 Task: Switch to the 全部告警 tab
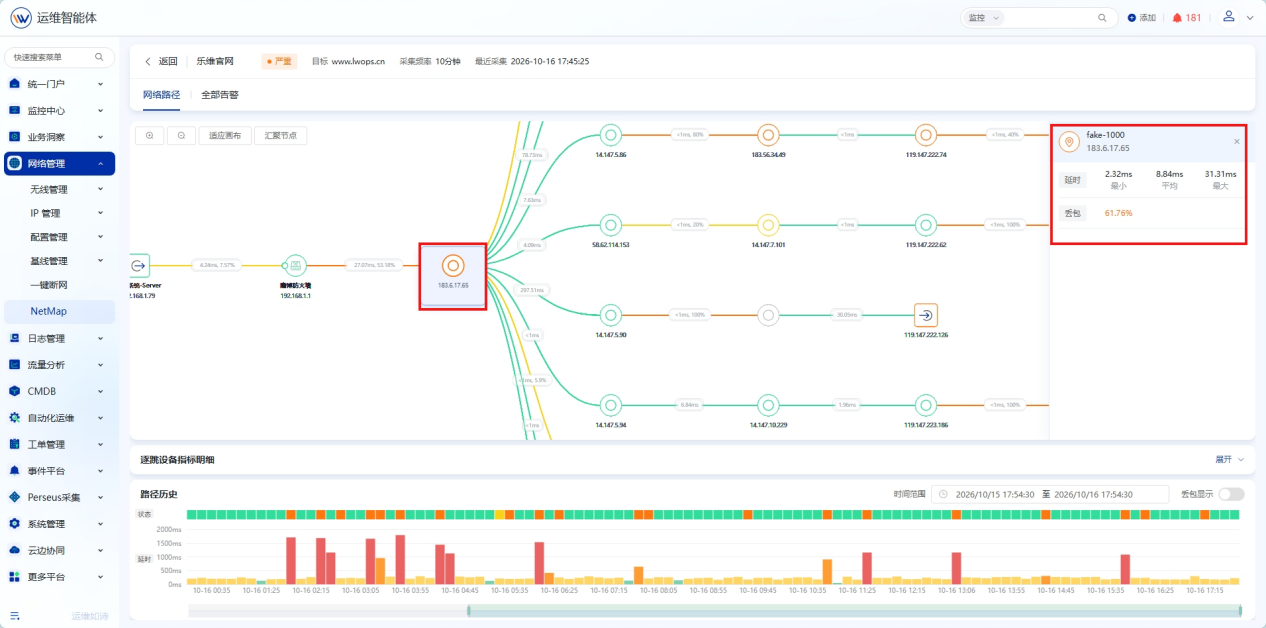220,95
